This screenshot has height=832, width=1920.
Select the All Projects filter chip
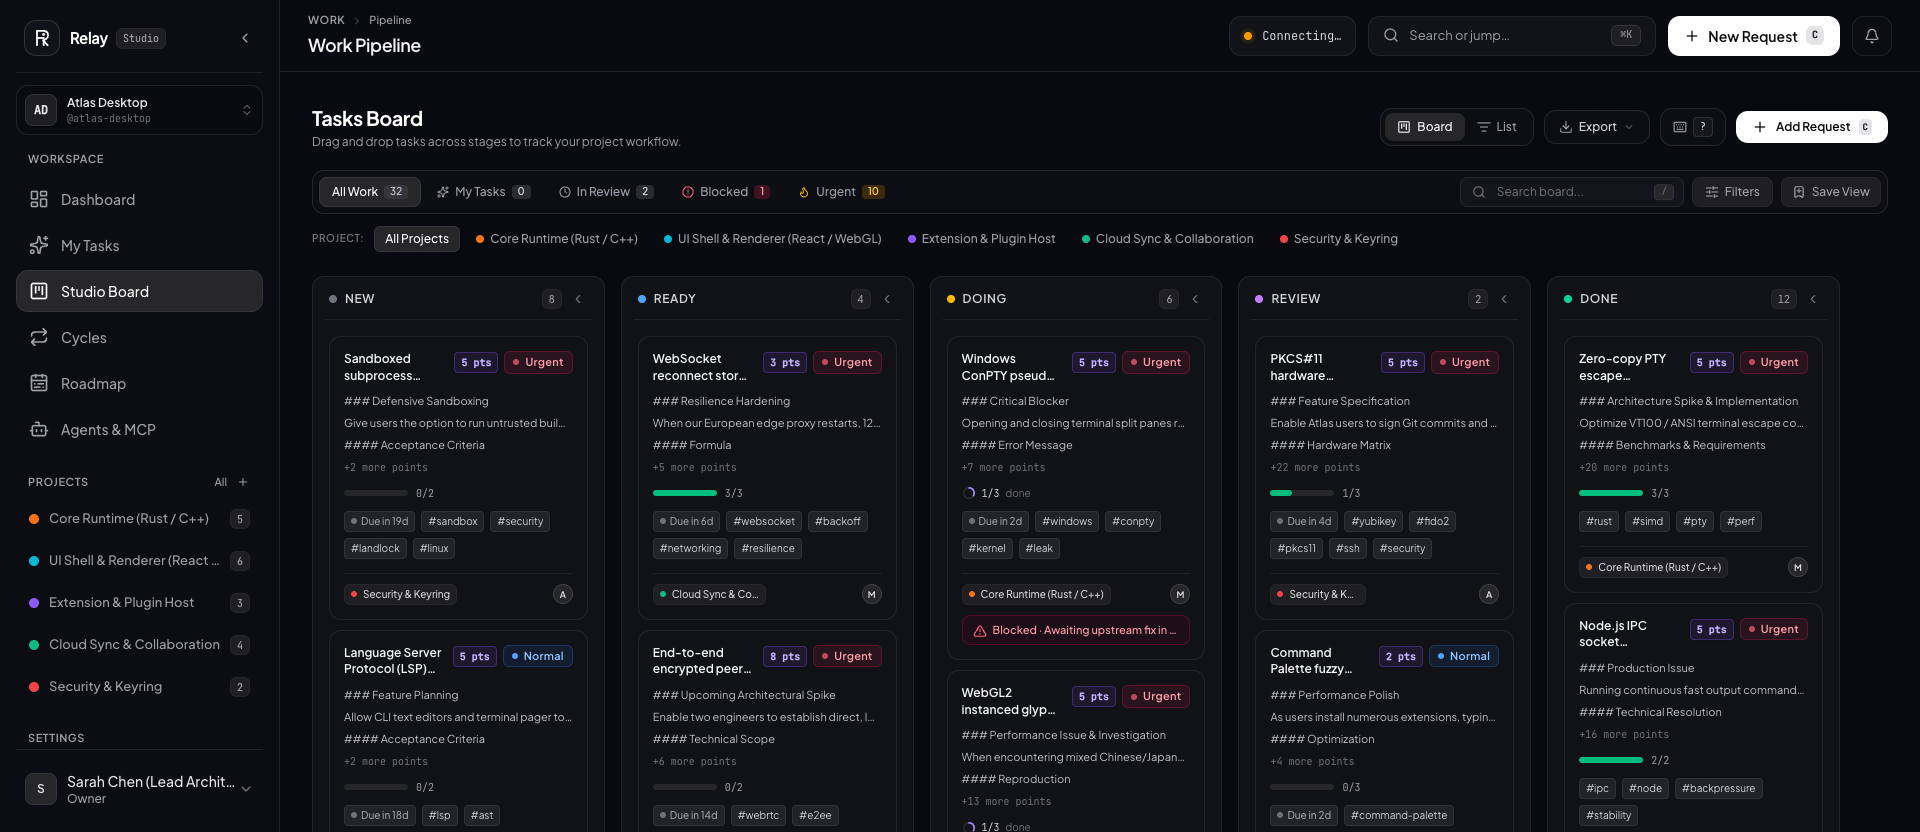pyautogui.click(x=417, y=239)
